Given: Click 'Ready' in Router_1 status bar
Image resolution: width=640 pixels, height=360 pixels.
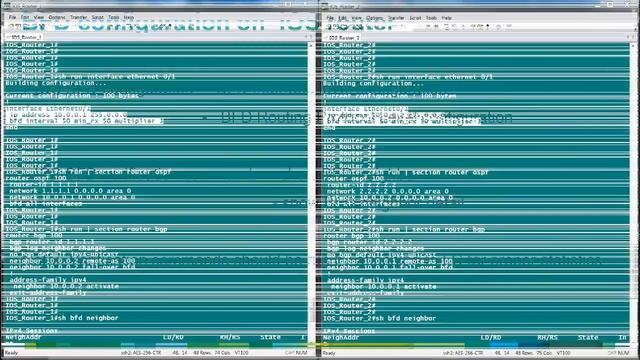Looking at the screenshot, I should coord(11,353).
